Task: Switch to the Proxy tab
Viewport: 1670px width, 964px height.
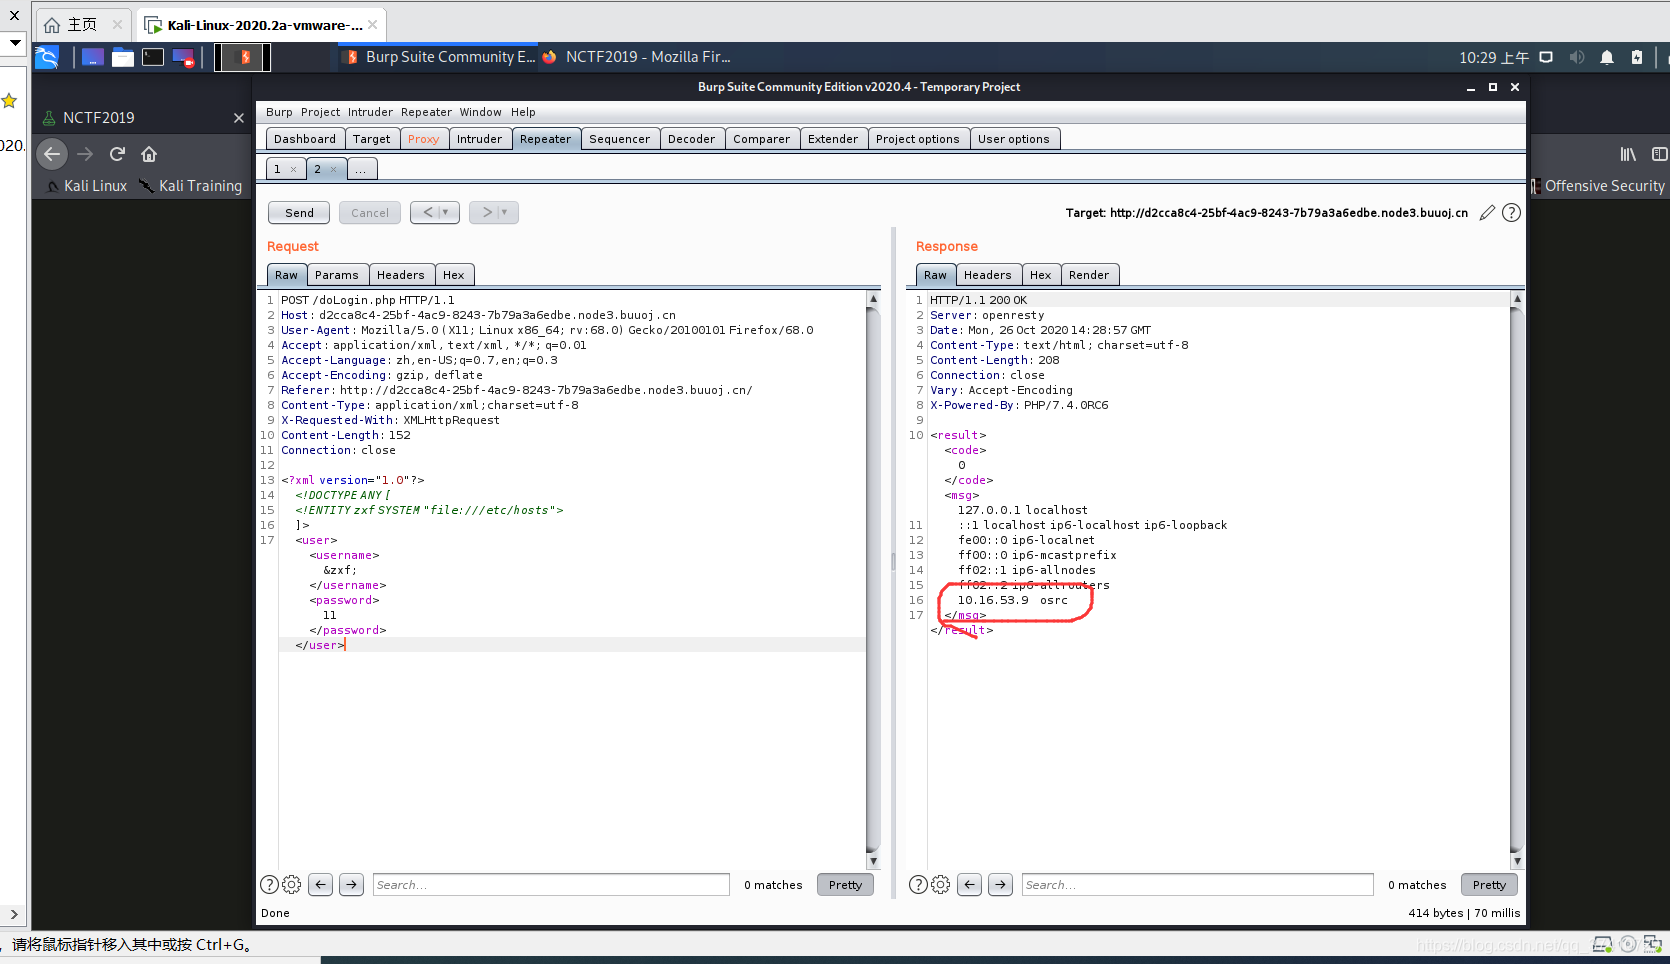Action: click(x=424, y=139)
